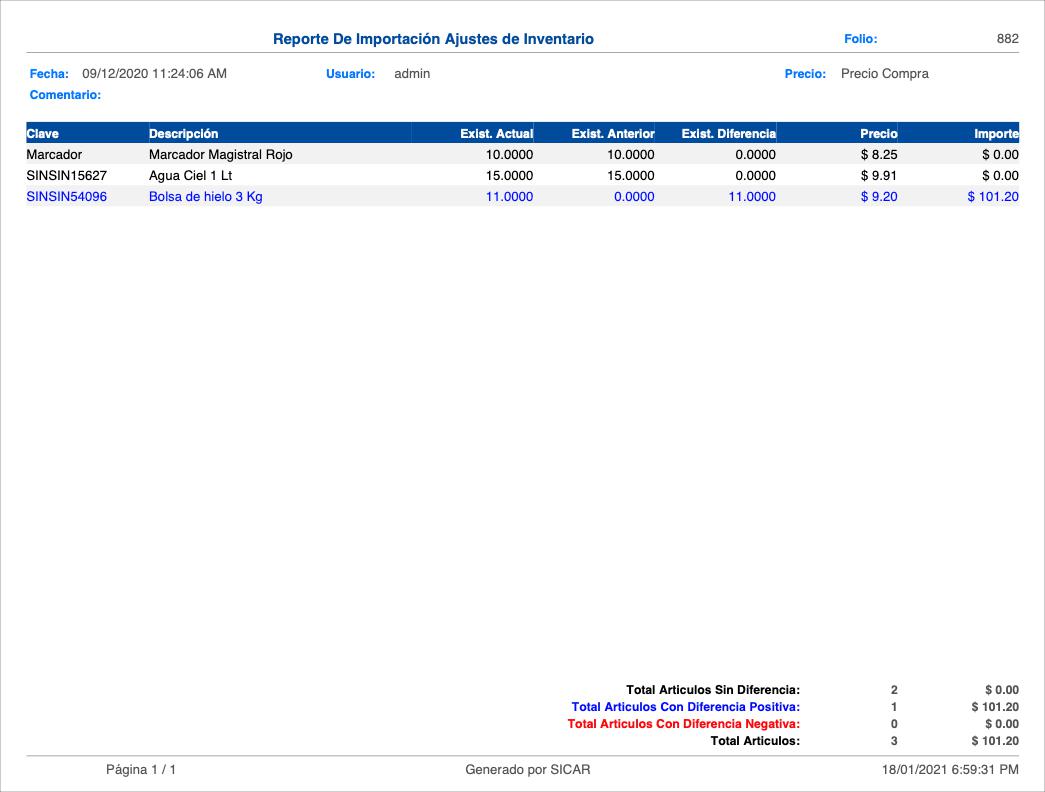
Task: Click the report title 'Reporte De Importación Ajustes de Inventario'
Action: point(433,39)
